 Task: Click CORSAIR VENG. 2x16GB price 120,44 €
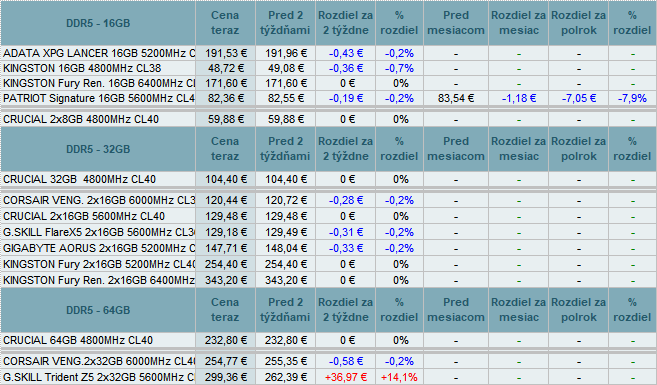225,200
